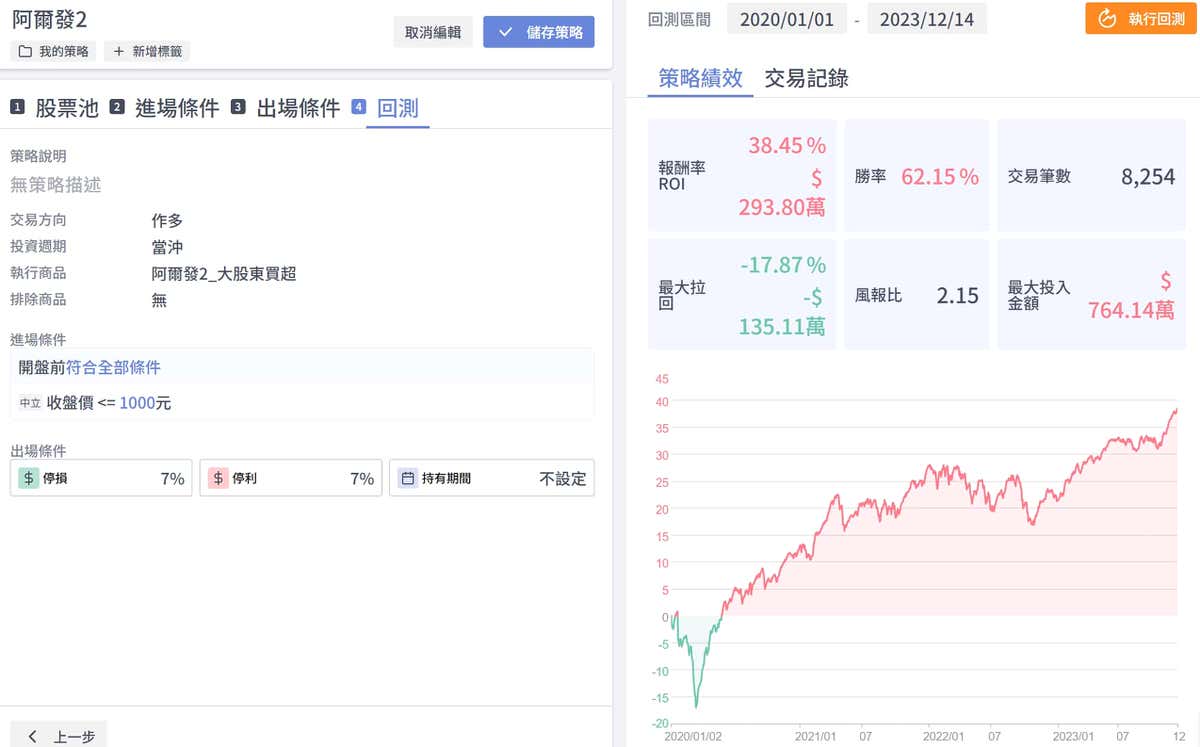Click the ROI curve peak near 2023/12
The height and width of the screenshot is (747, 1200).
1176,409
